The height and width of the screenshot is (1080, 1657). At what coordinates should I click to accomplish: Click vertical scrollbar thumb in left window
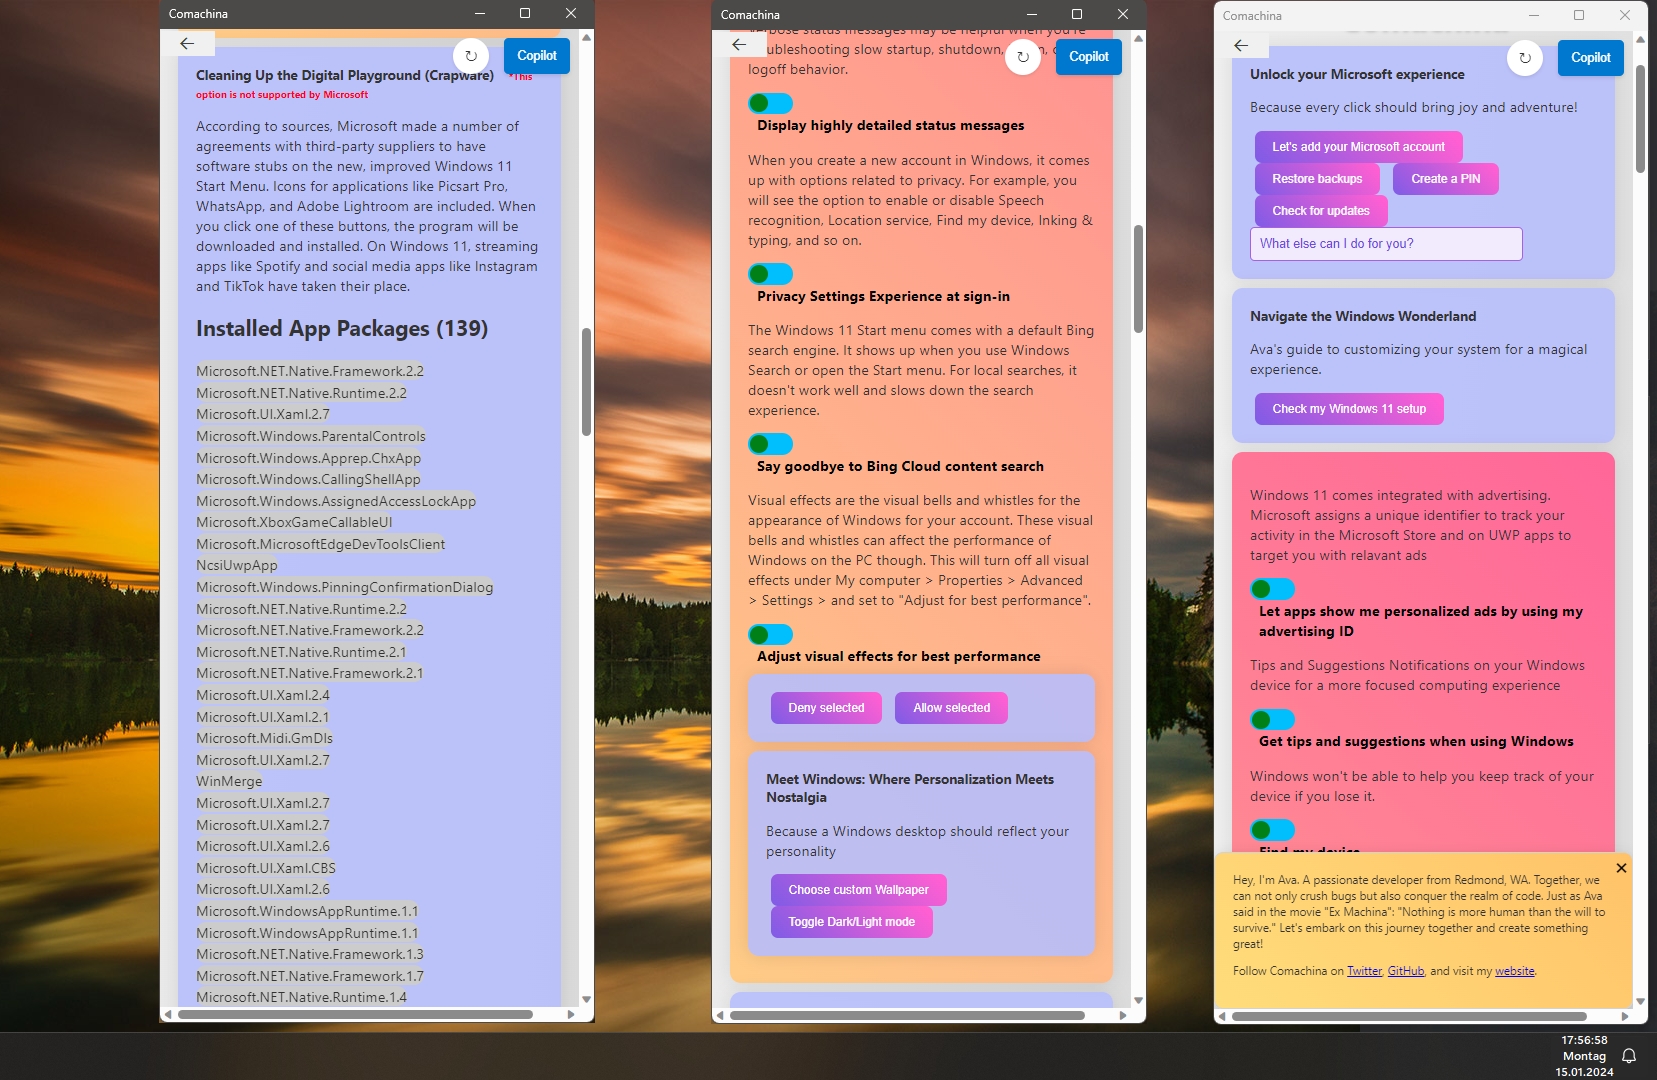[586, 381]
